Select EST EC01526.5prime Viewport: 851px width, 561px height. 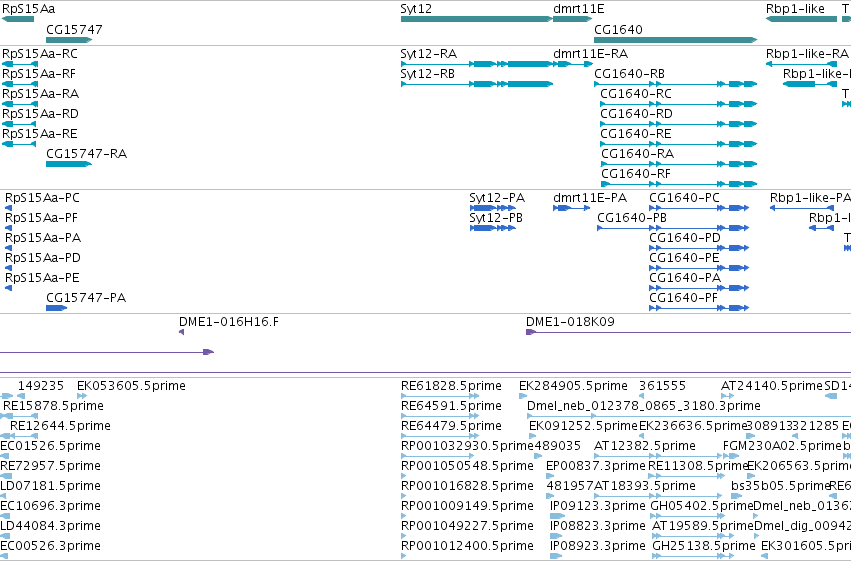click(50, 447)
